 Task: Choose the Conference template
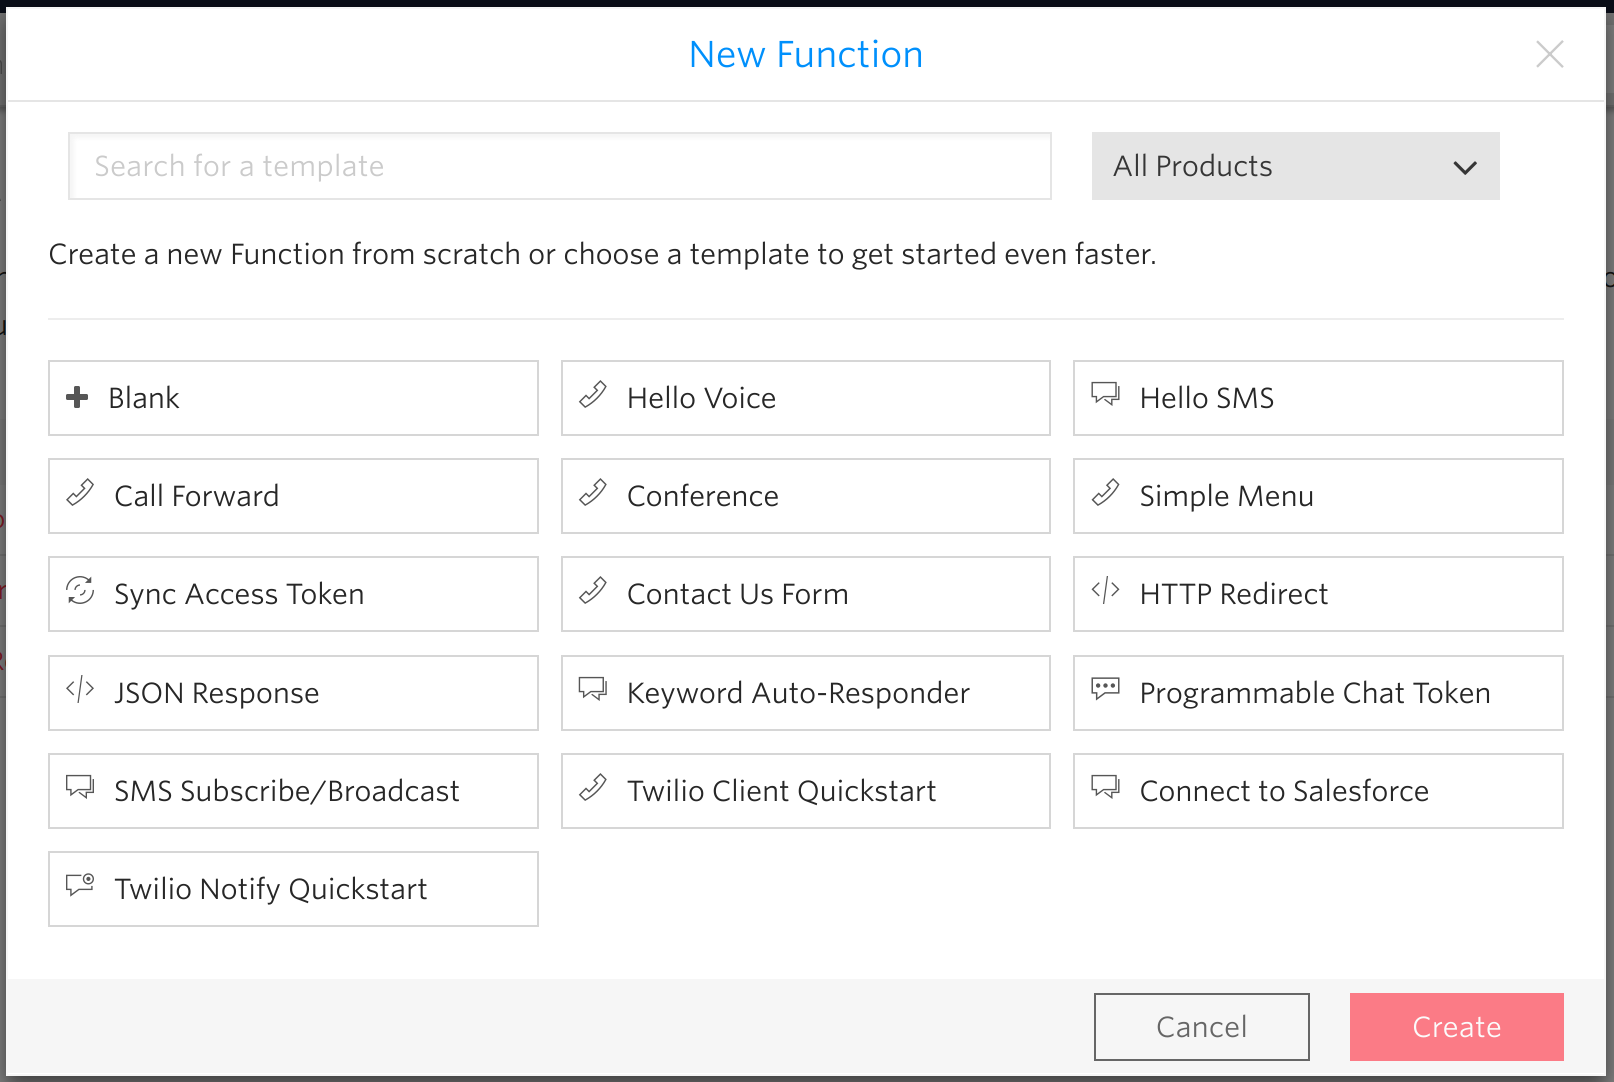coord(805,496)
